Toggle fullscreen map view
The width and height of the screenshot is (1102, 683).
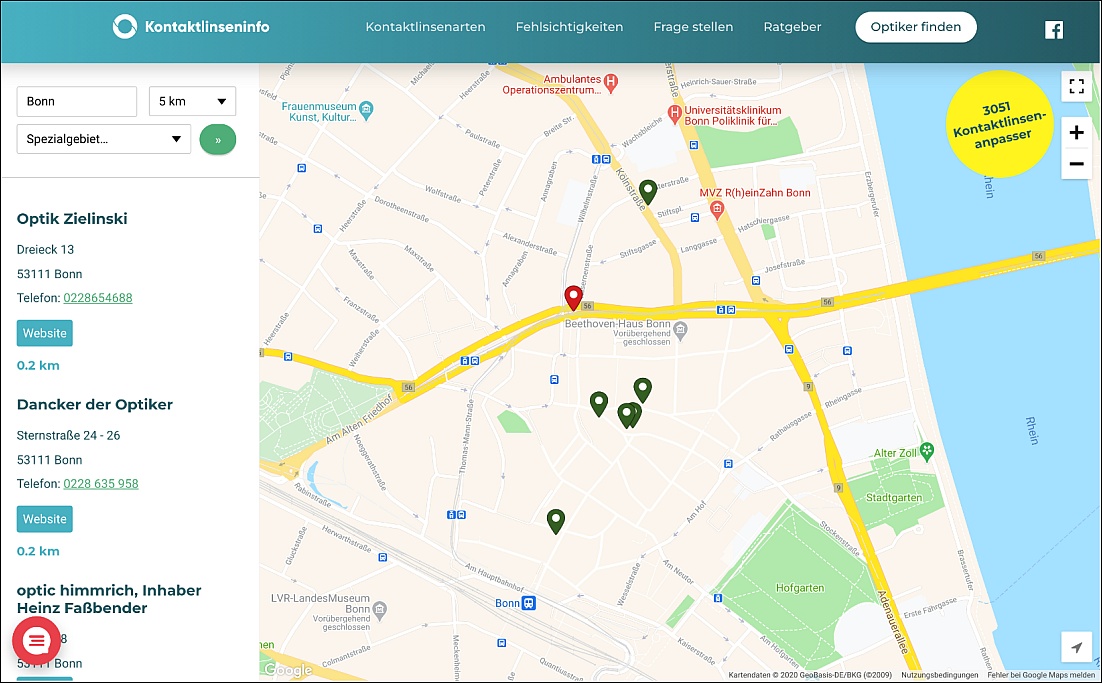pos(1076,87)
